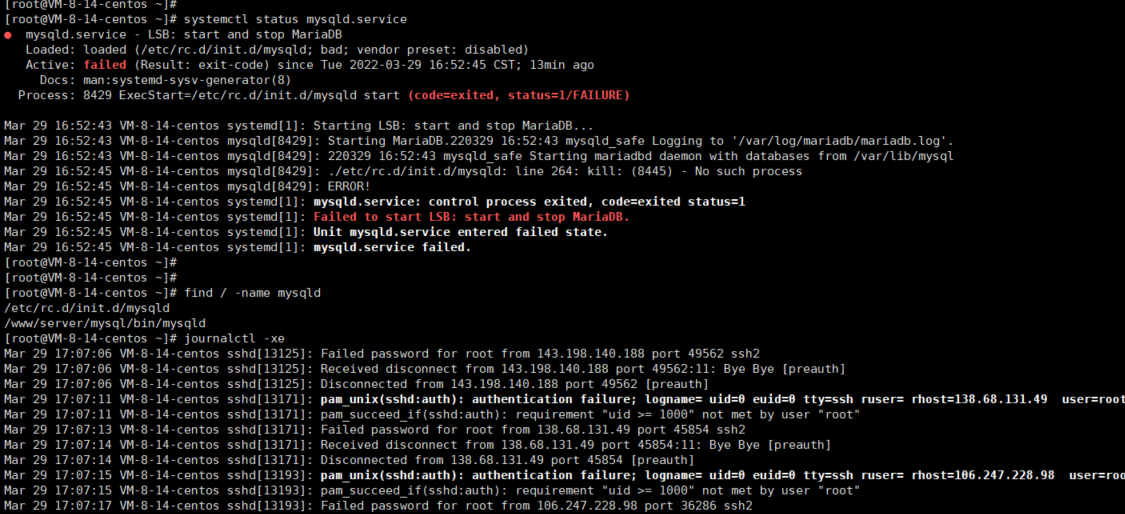Click the '/www/server/mysql/bin/mysqld' result path

(x=104, y=323)
